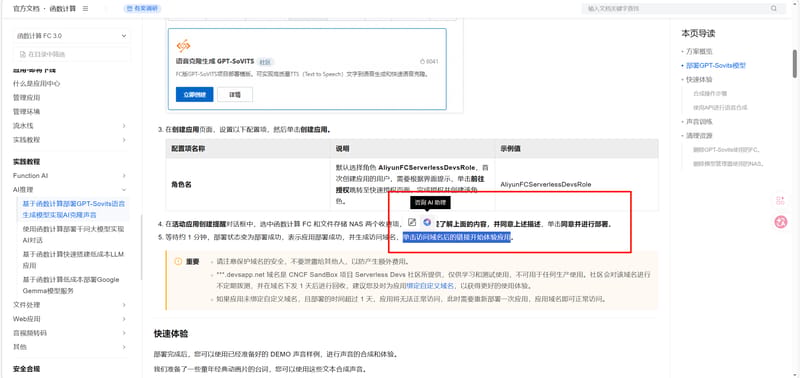The width and height of the screenshot is (800, 378).
Task: Open 快速搭建低成本LLM应用 sidebar article
Action: point(73,260)
